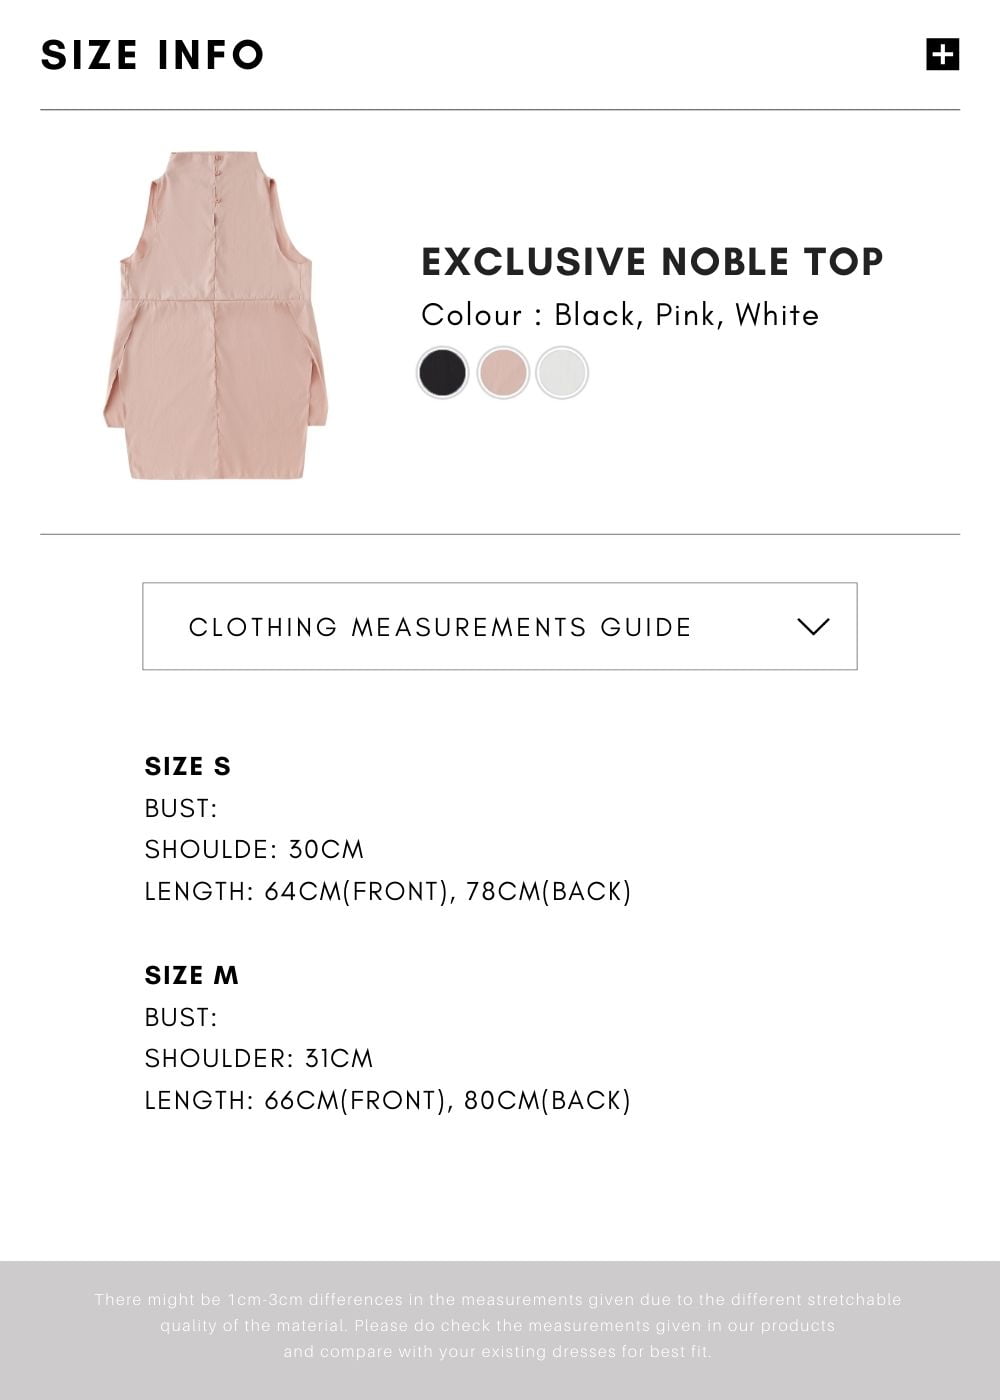Click the Size M shoulder 31CM line
Screen dimensions: 1000x1400
259,1058
